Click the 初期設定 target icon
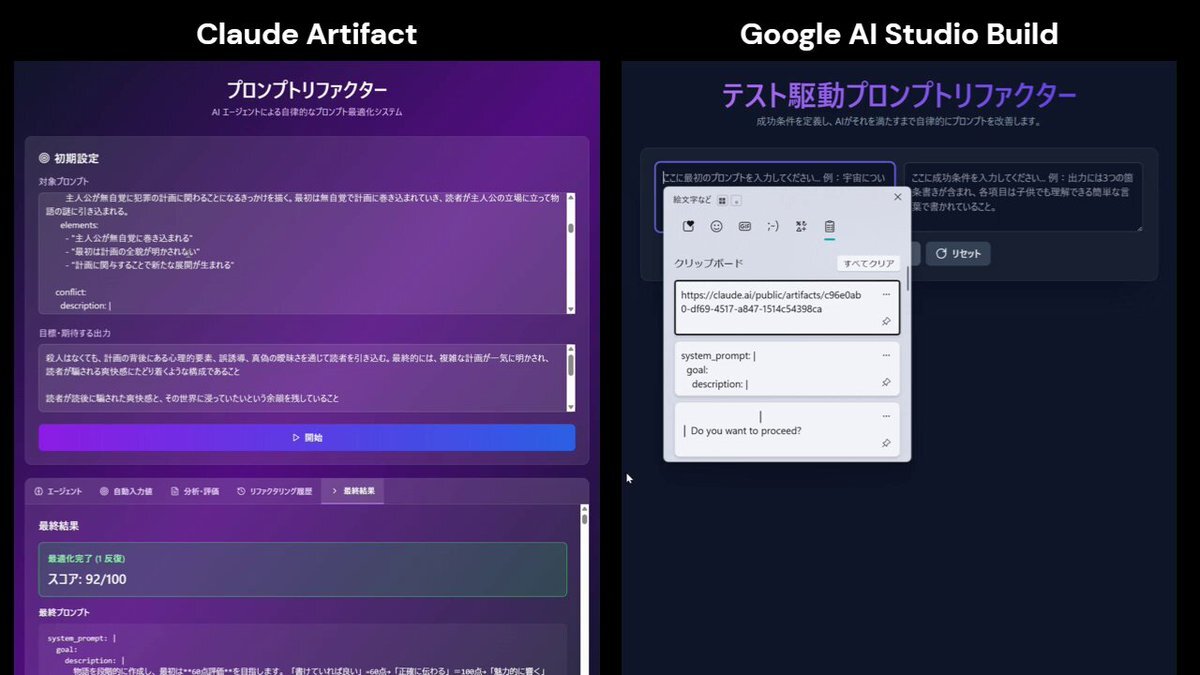The image size is (1200, 675). tap(44, 158)
